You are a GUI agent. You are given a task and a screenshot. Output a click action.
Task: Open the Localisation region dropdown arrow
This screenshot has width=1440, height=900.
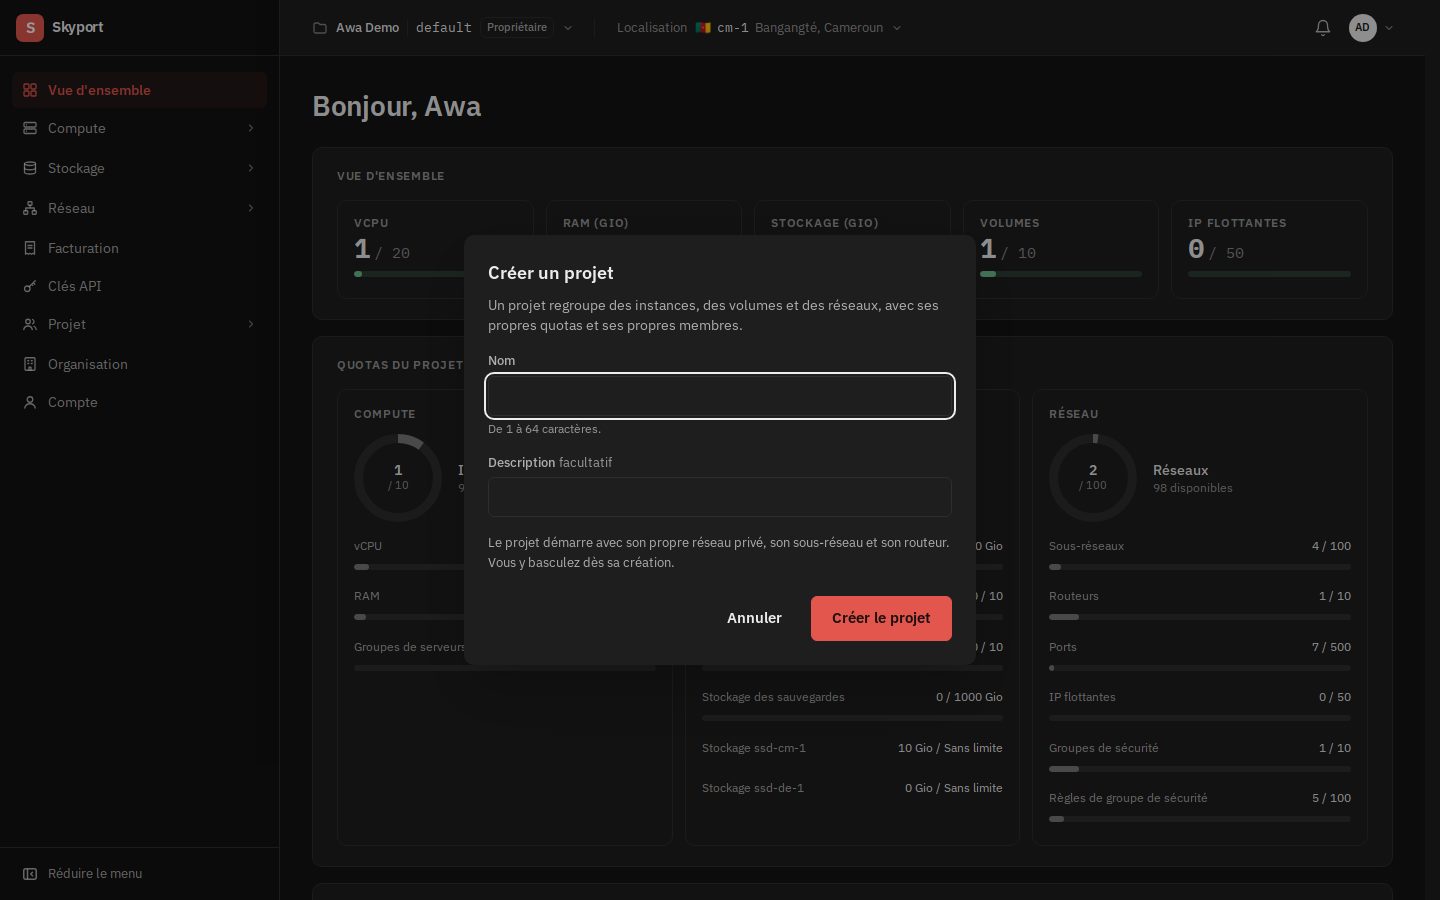tap(897, 28)
